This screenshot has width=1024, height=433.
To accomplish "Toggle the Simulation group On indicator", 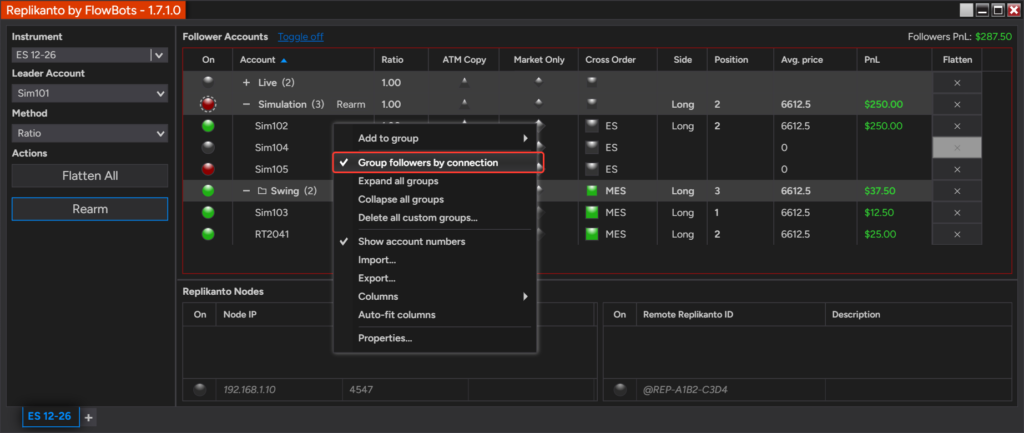I will pos(208,104).
